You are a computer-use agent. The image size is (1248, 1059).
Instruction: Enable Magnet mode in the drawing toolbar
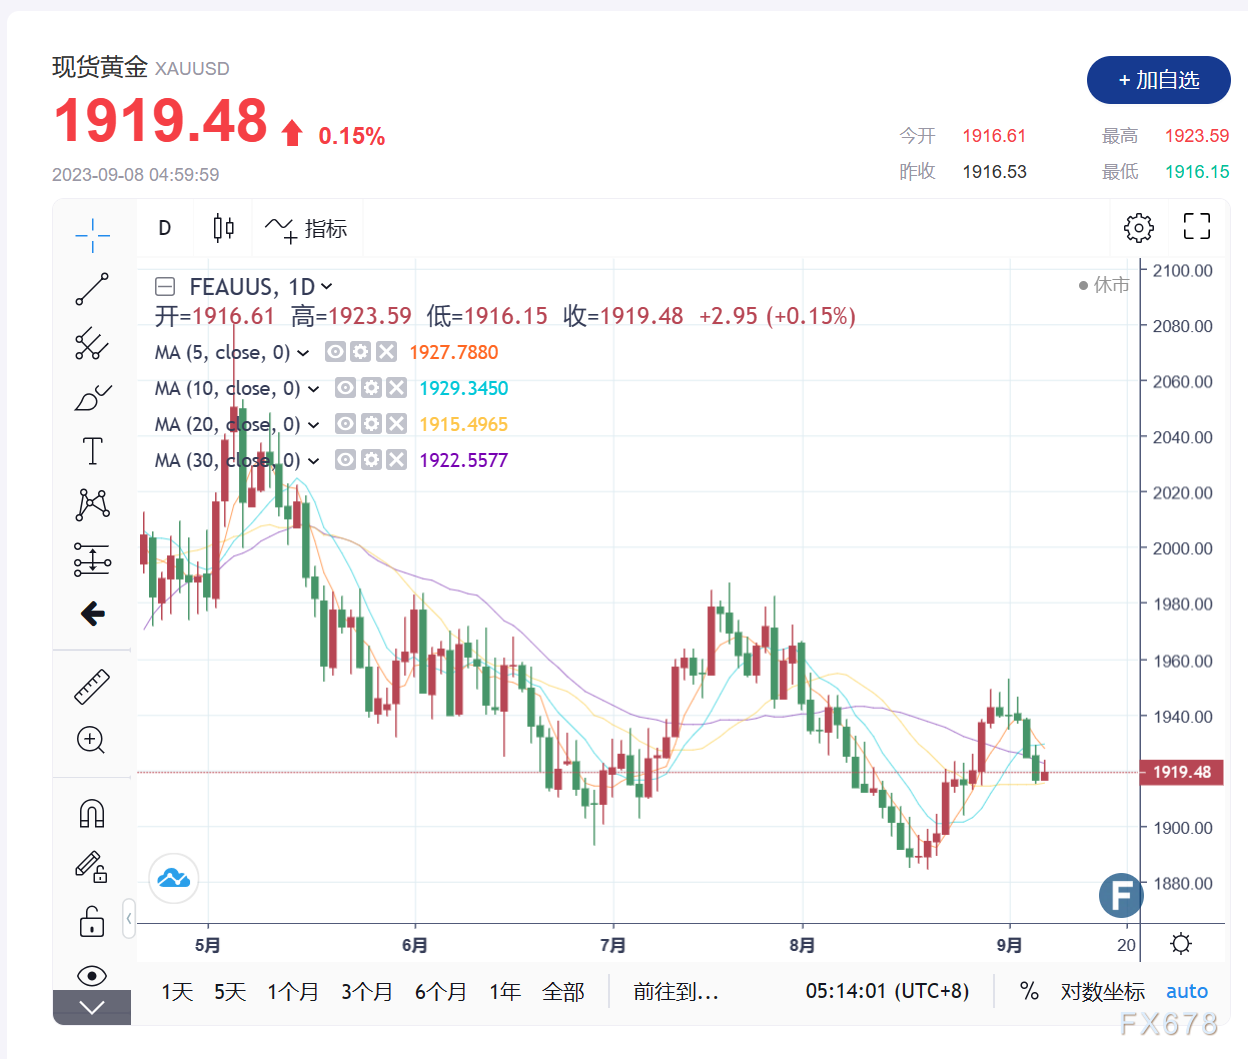(x=92, y=813)
